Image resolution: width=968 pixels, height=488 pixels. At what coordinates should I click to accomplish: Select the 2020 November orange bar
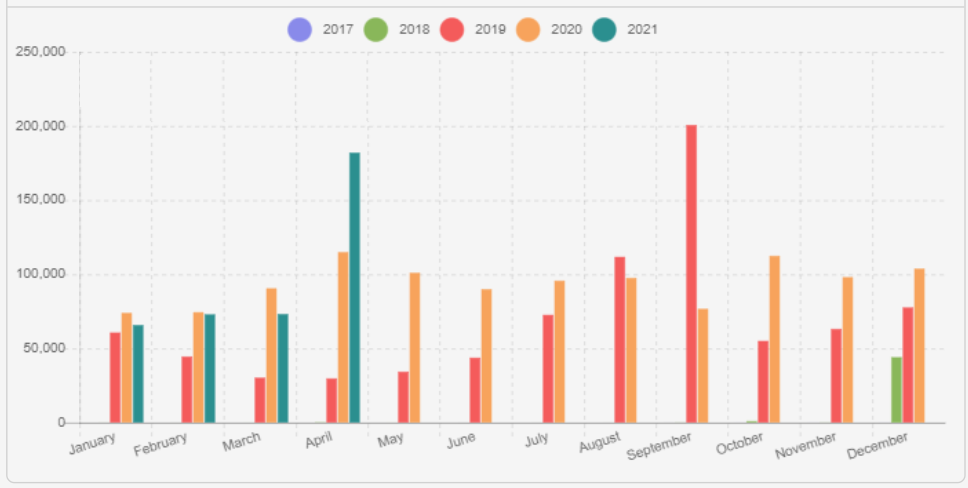click(848, 350)
